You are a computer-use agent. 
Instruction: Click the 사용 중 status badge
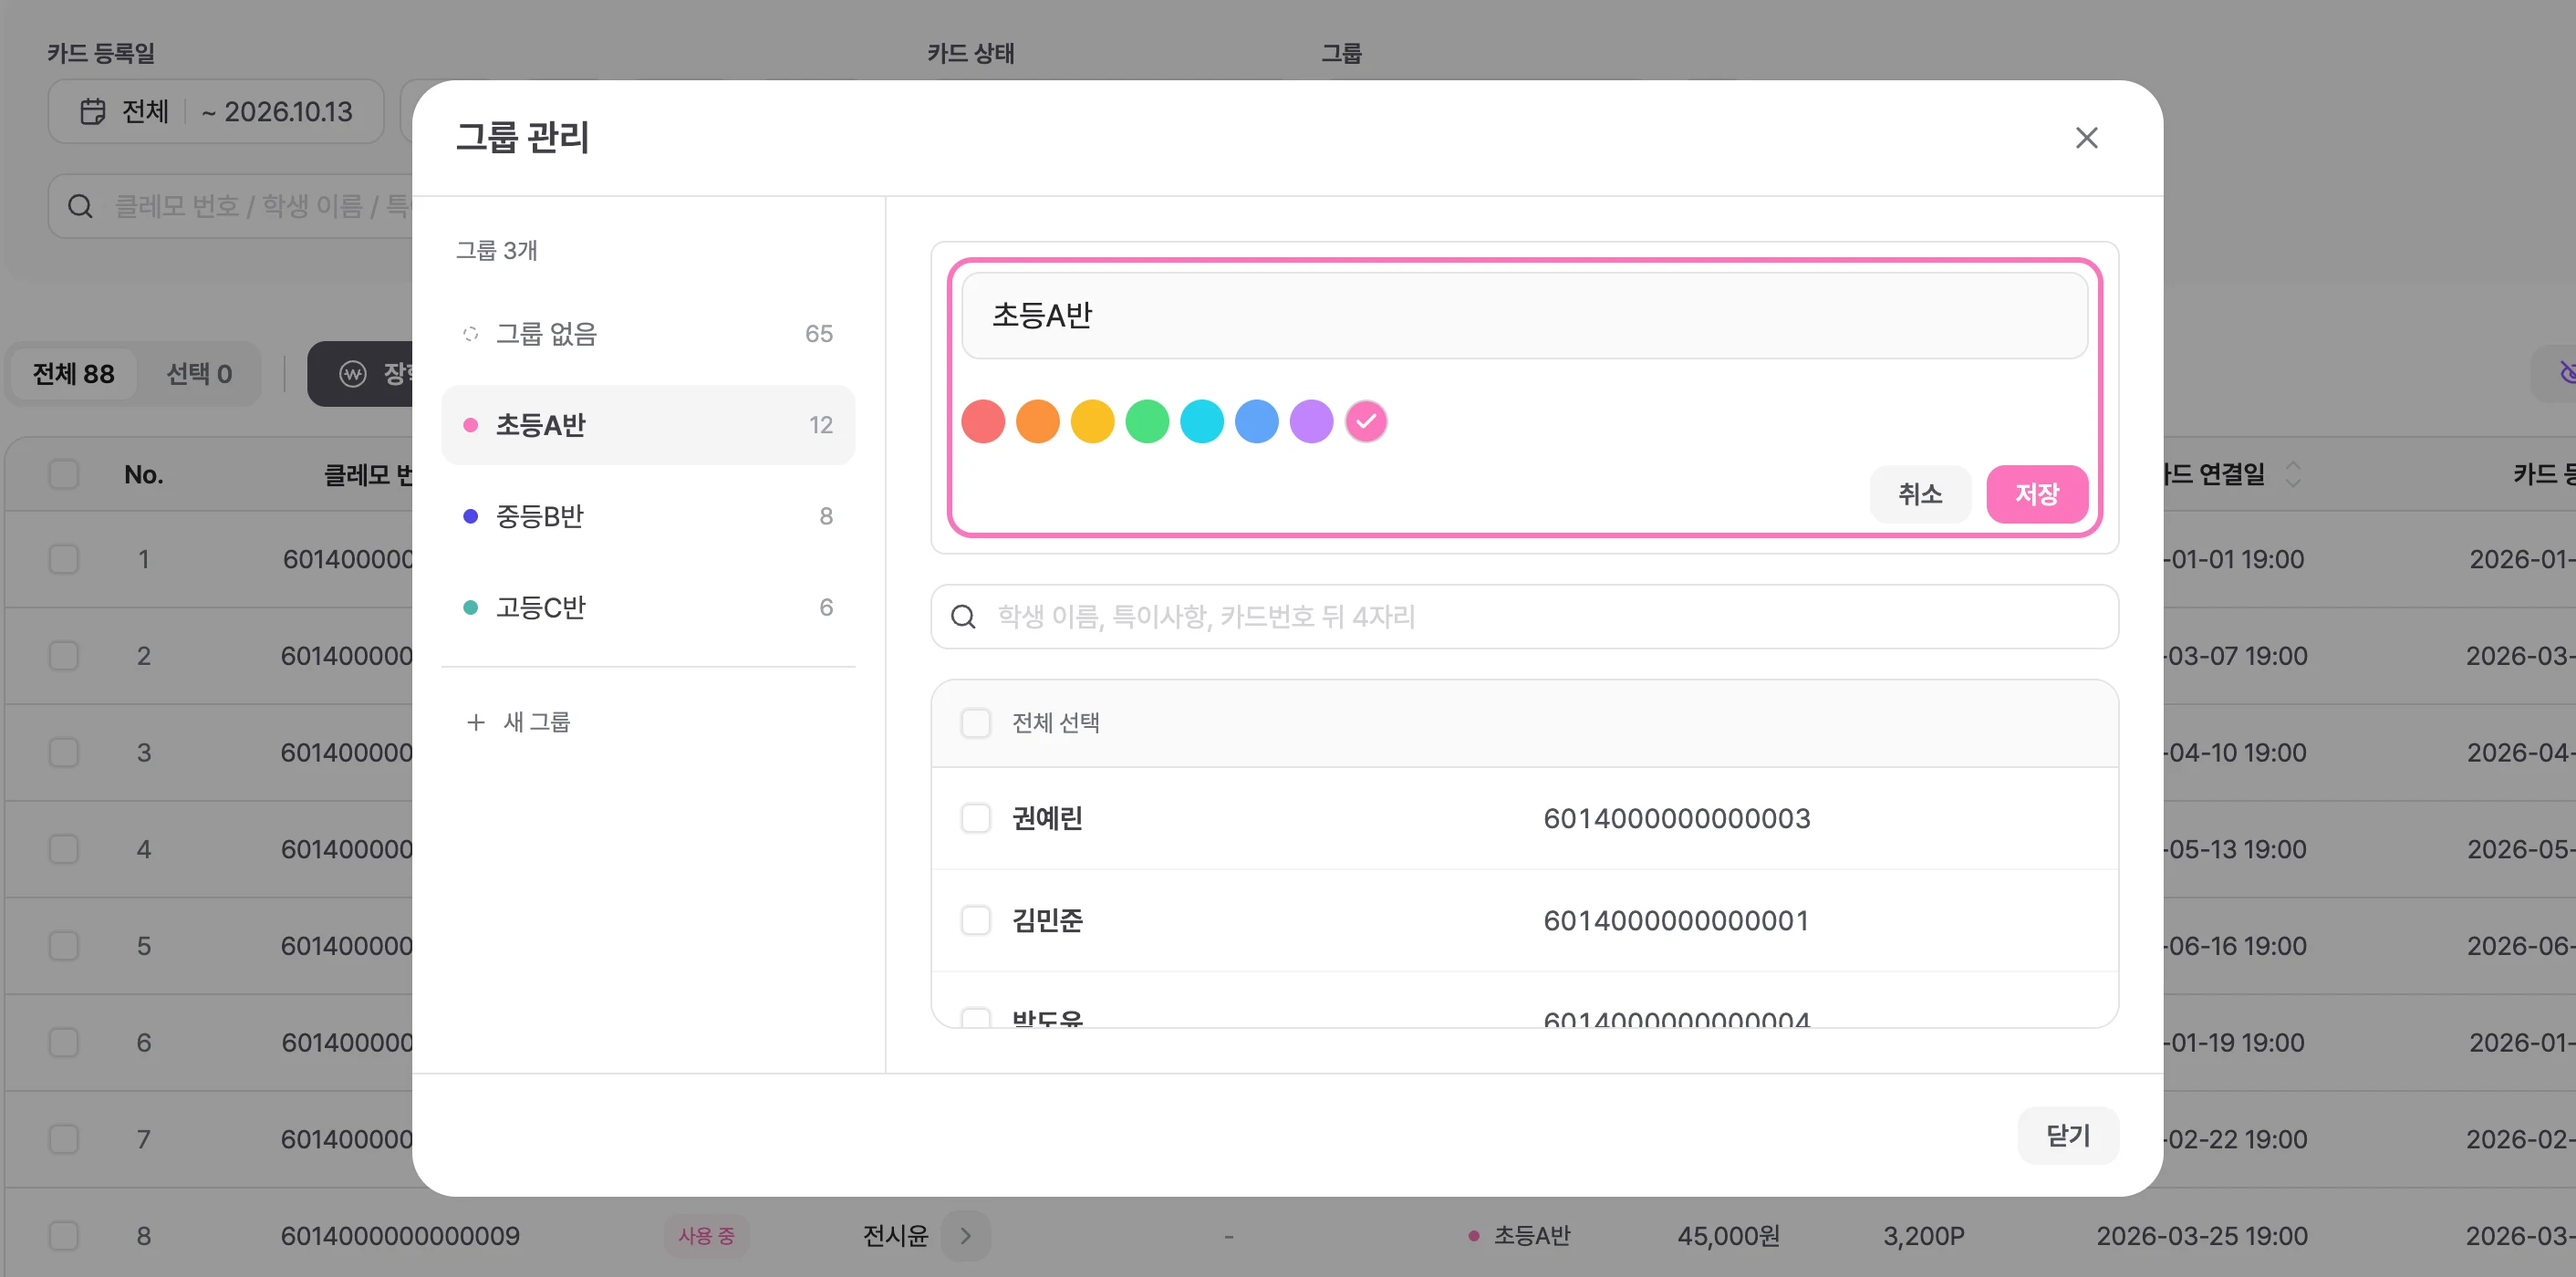[x=706, y=1236]
